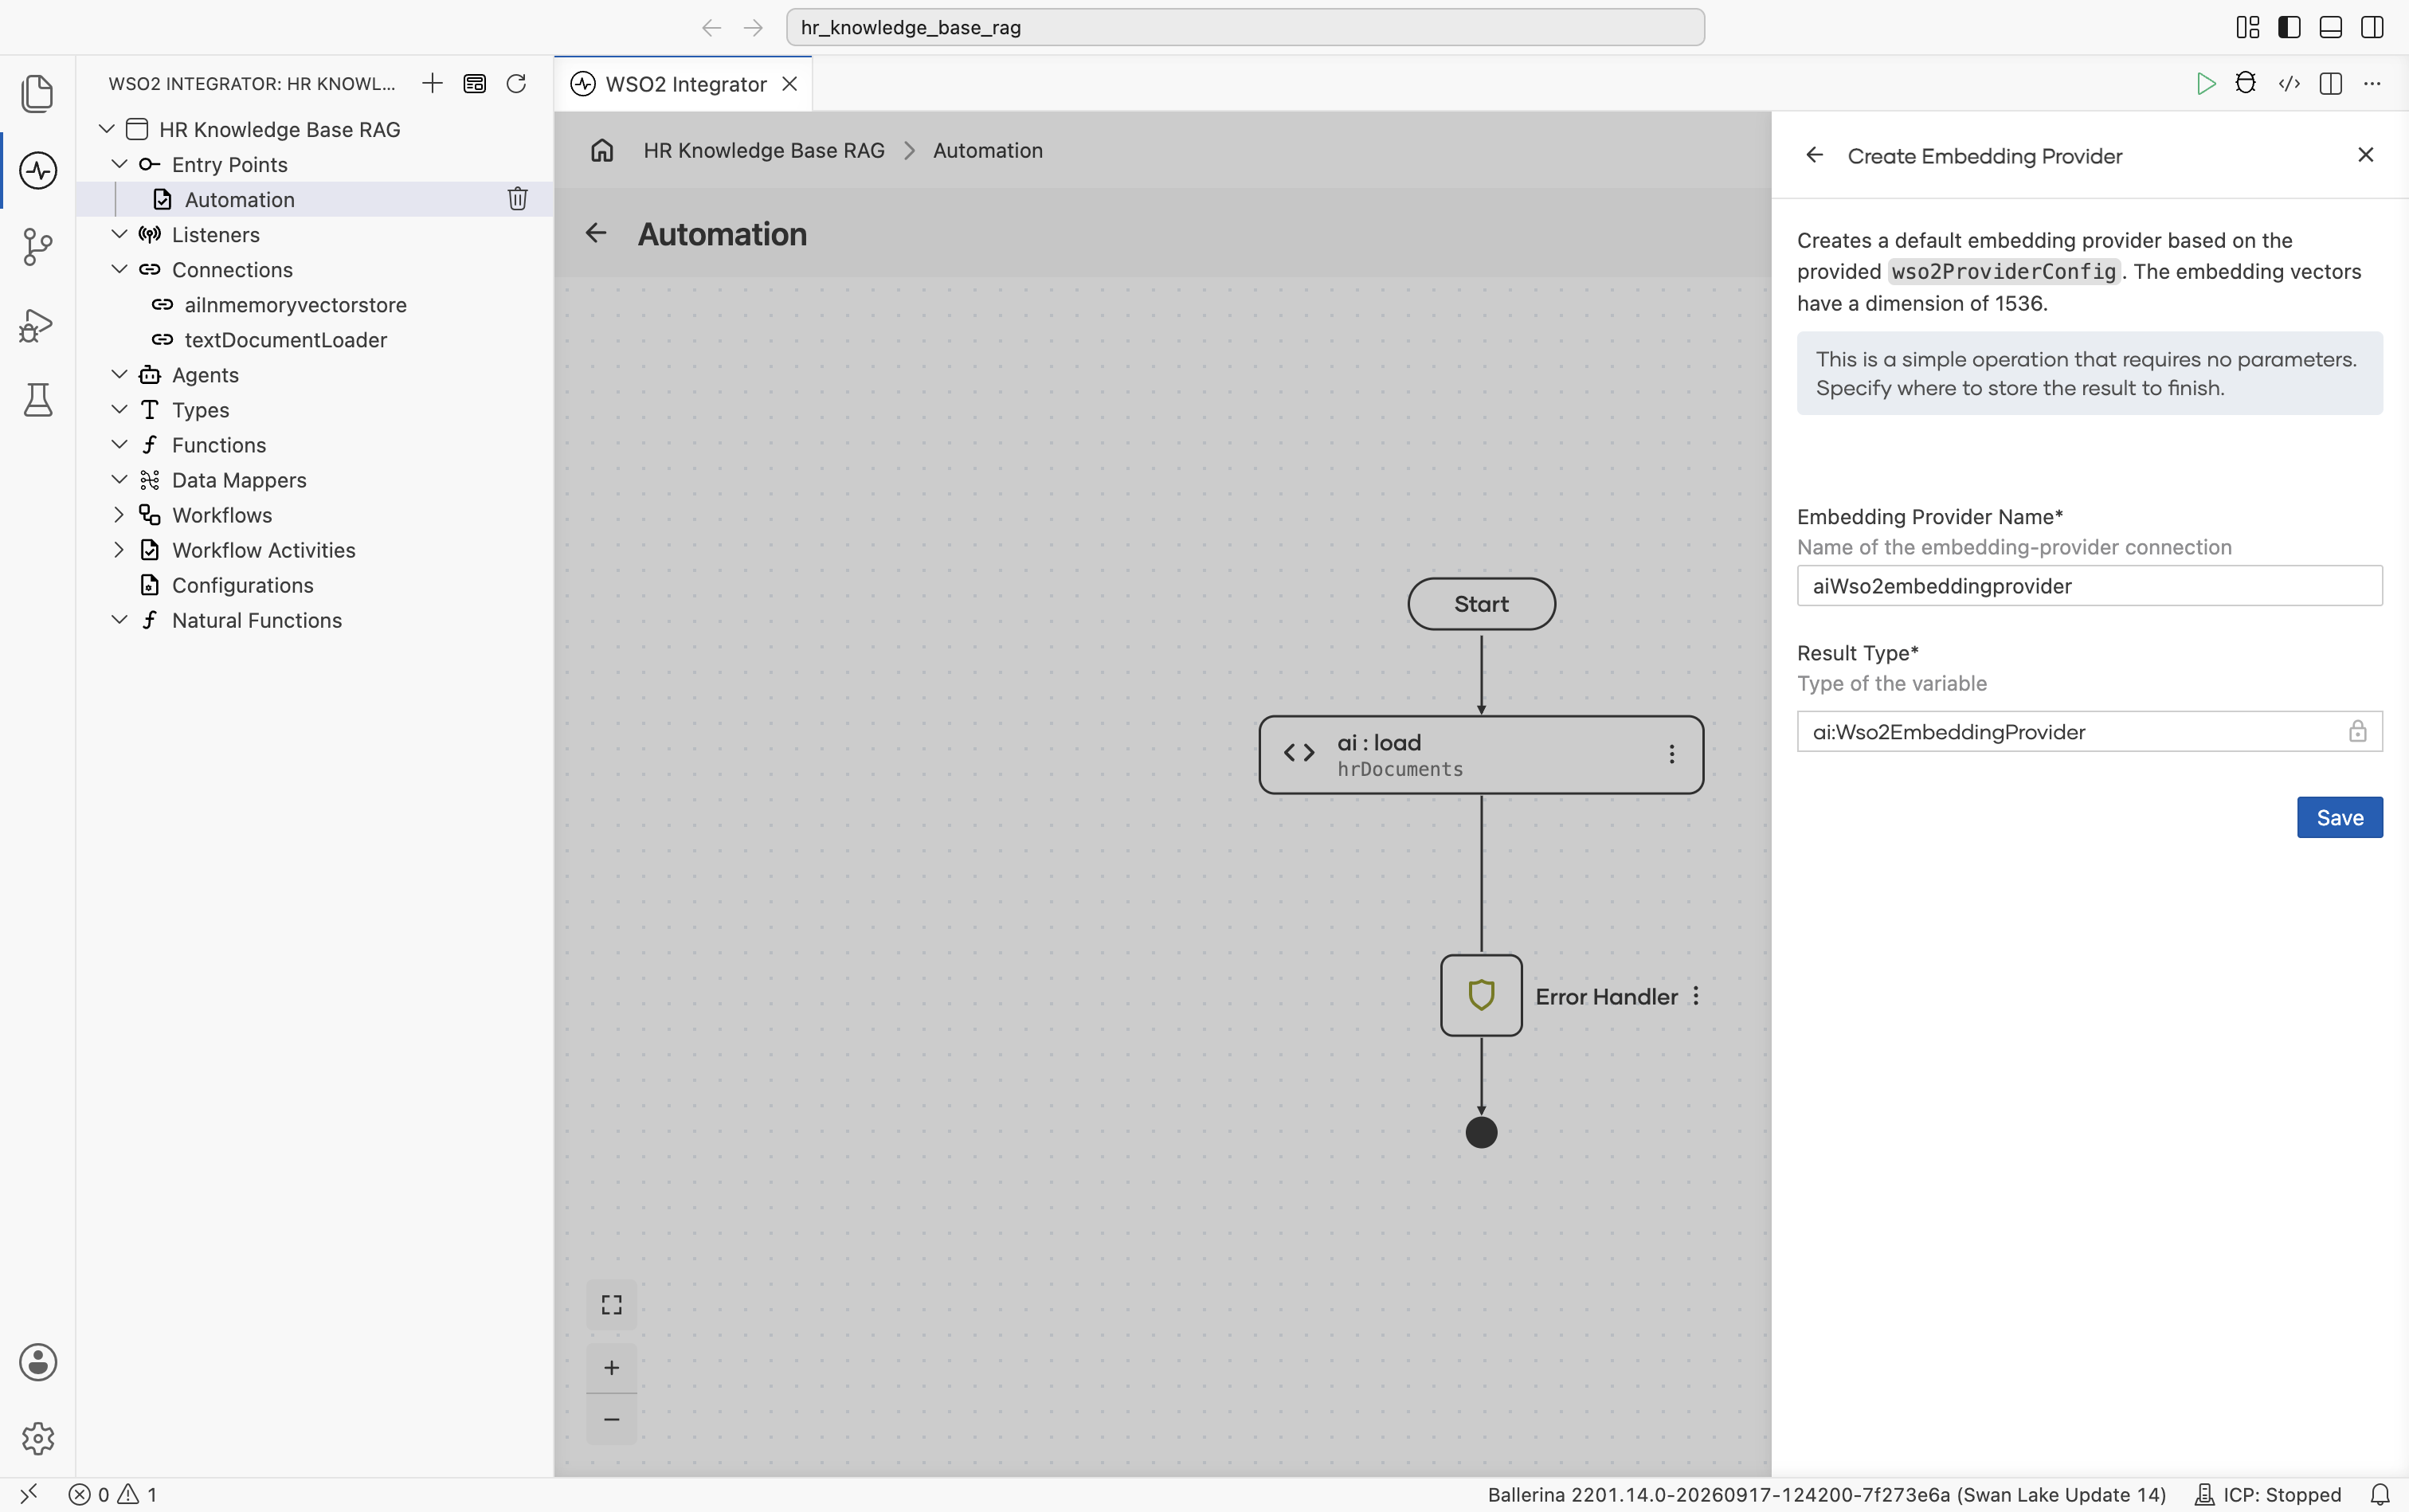This screenshot has height=1512, width=2409.
Task: Open the Testing flask icon
Action: pos(38,400)
